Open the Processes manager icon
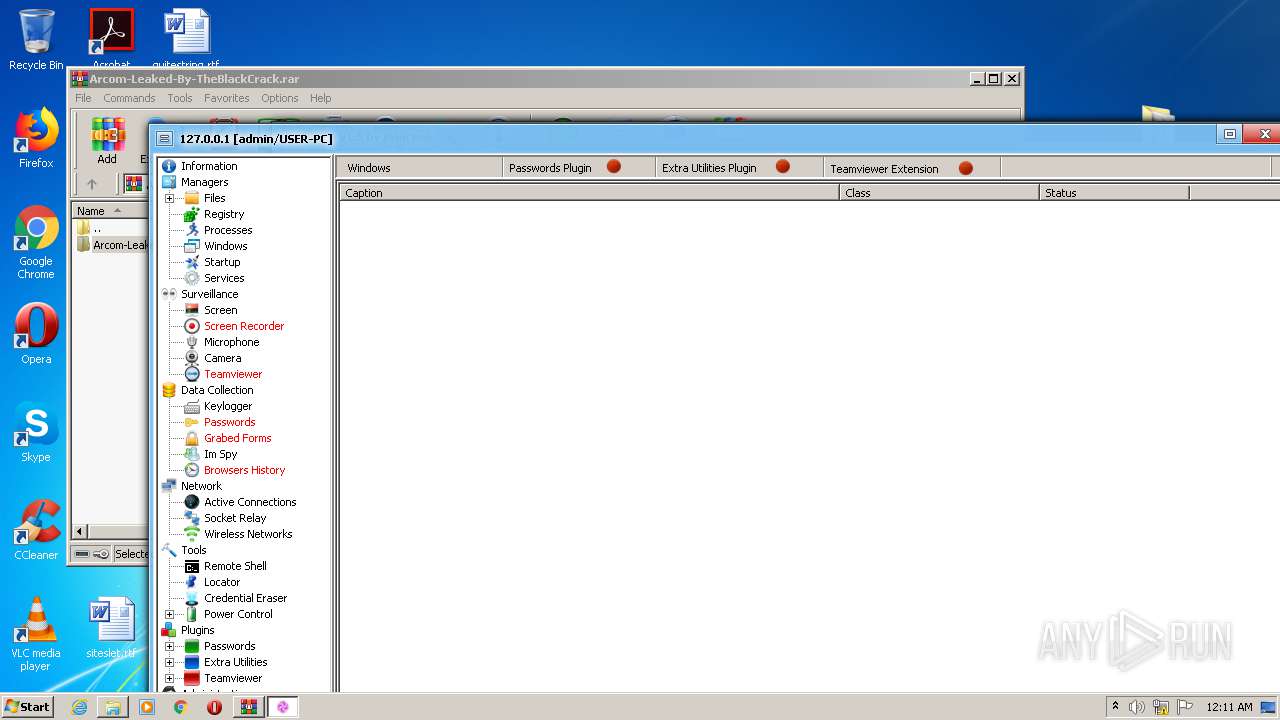This screenshot has width=1280, height=720. [192, 230]
